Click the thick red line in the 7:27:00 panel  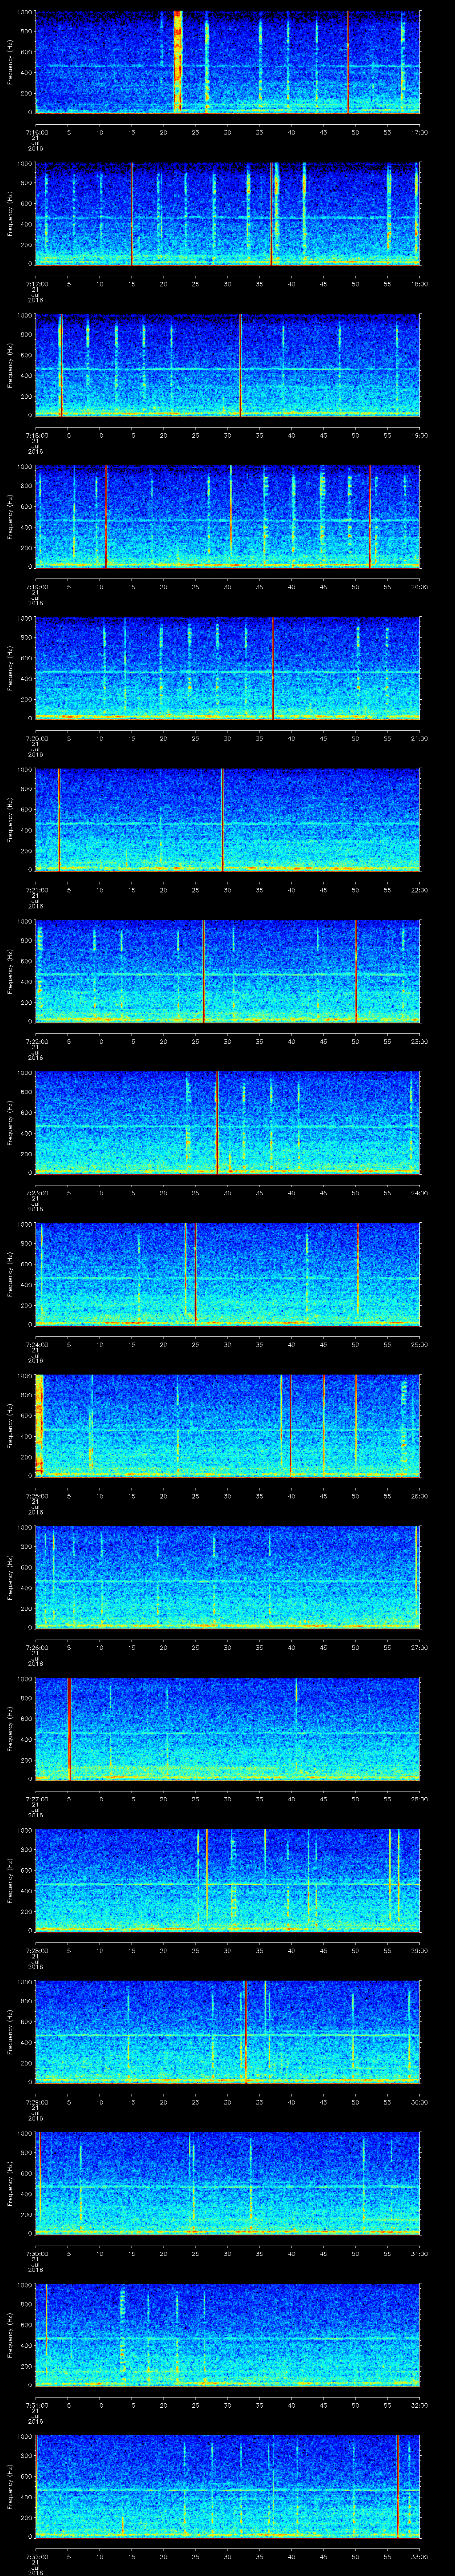(69, 1729)
